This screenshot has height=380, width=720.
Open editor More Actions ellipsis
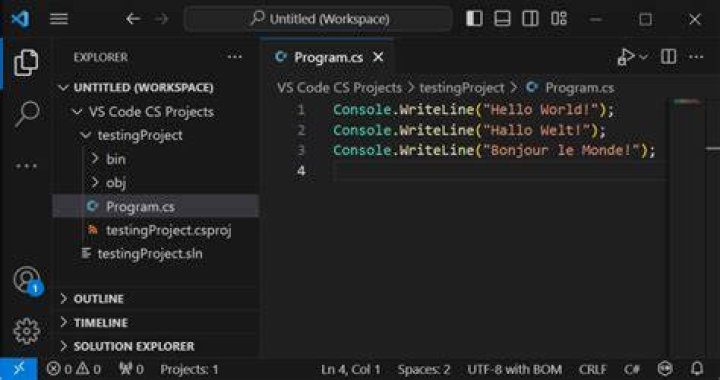[x=696, y=57]
